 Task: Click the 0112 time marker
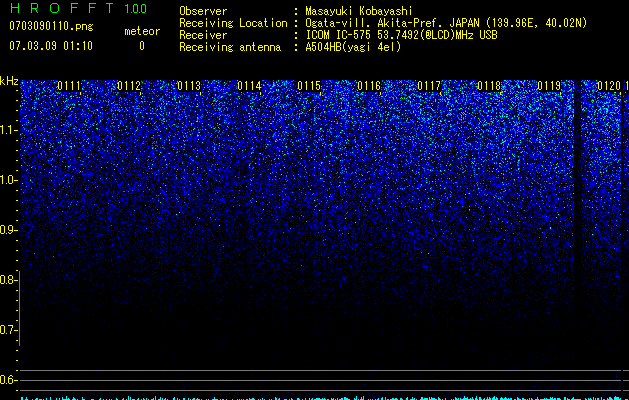point(129,86)
